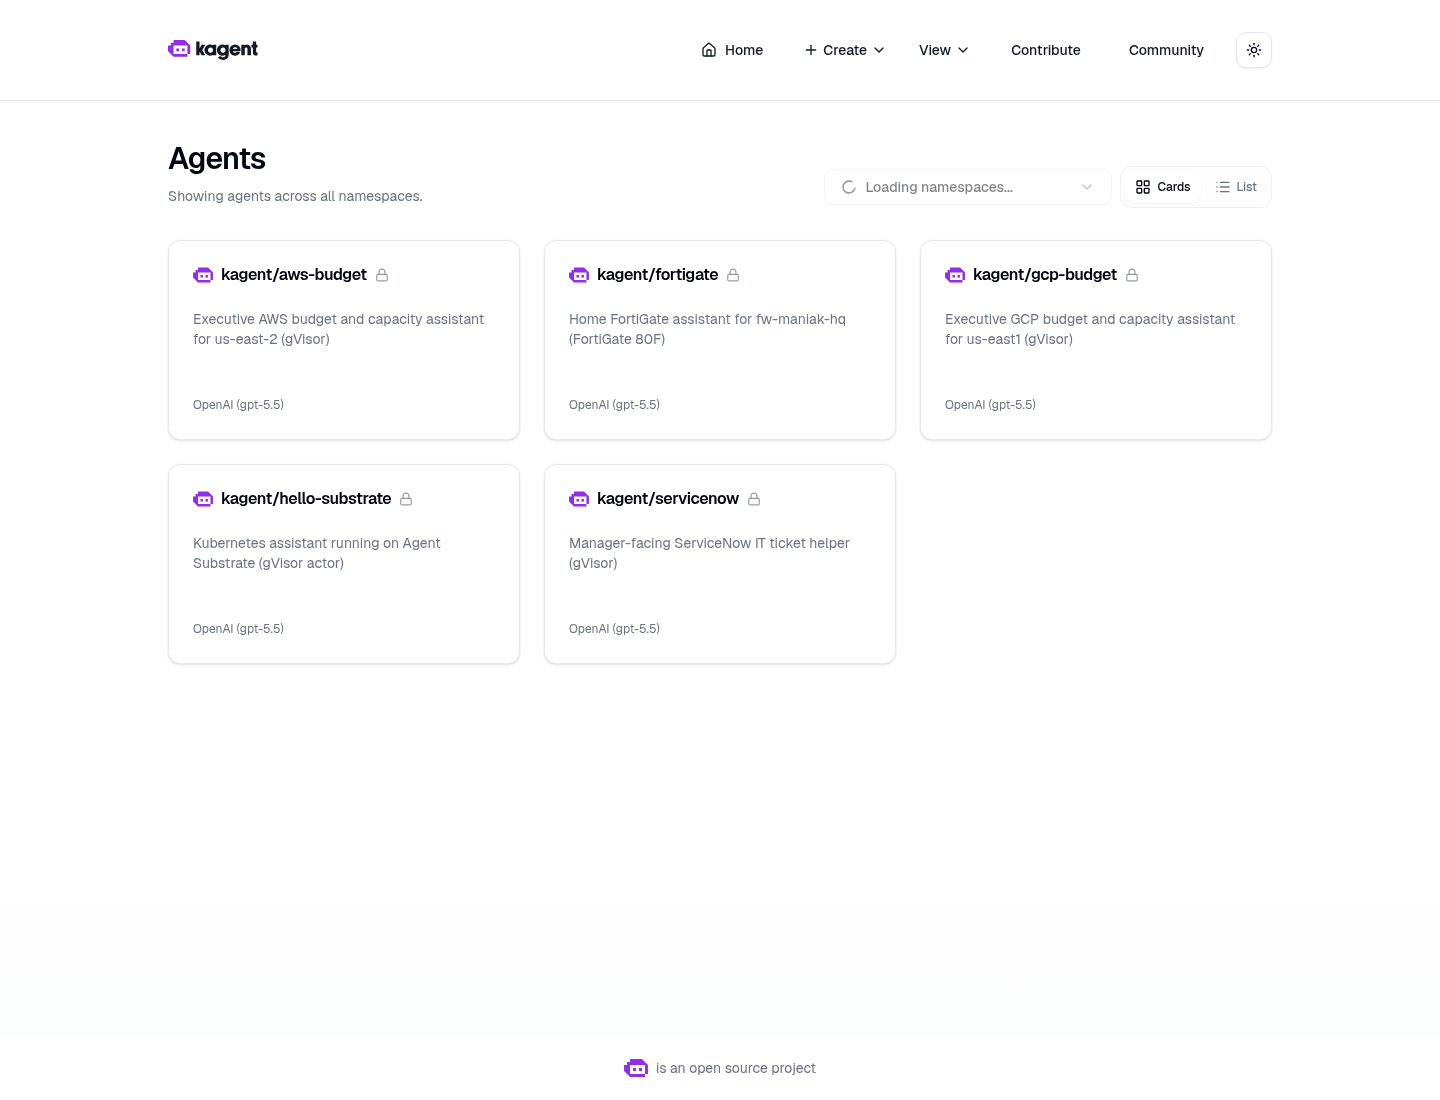Click 'Showing agents across all namespaces.' text
Viewport: 1440px width, 1100px height.
(295, 196)
